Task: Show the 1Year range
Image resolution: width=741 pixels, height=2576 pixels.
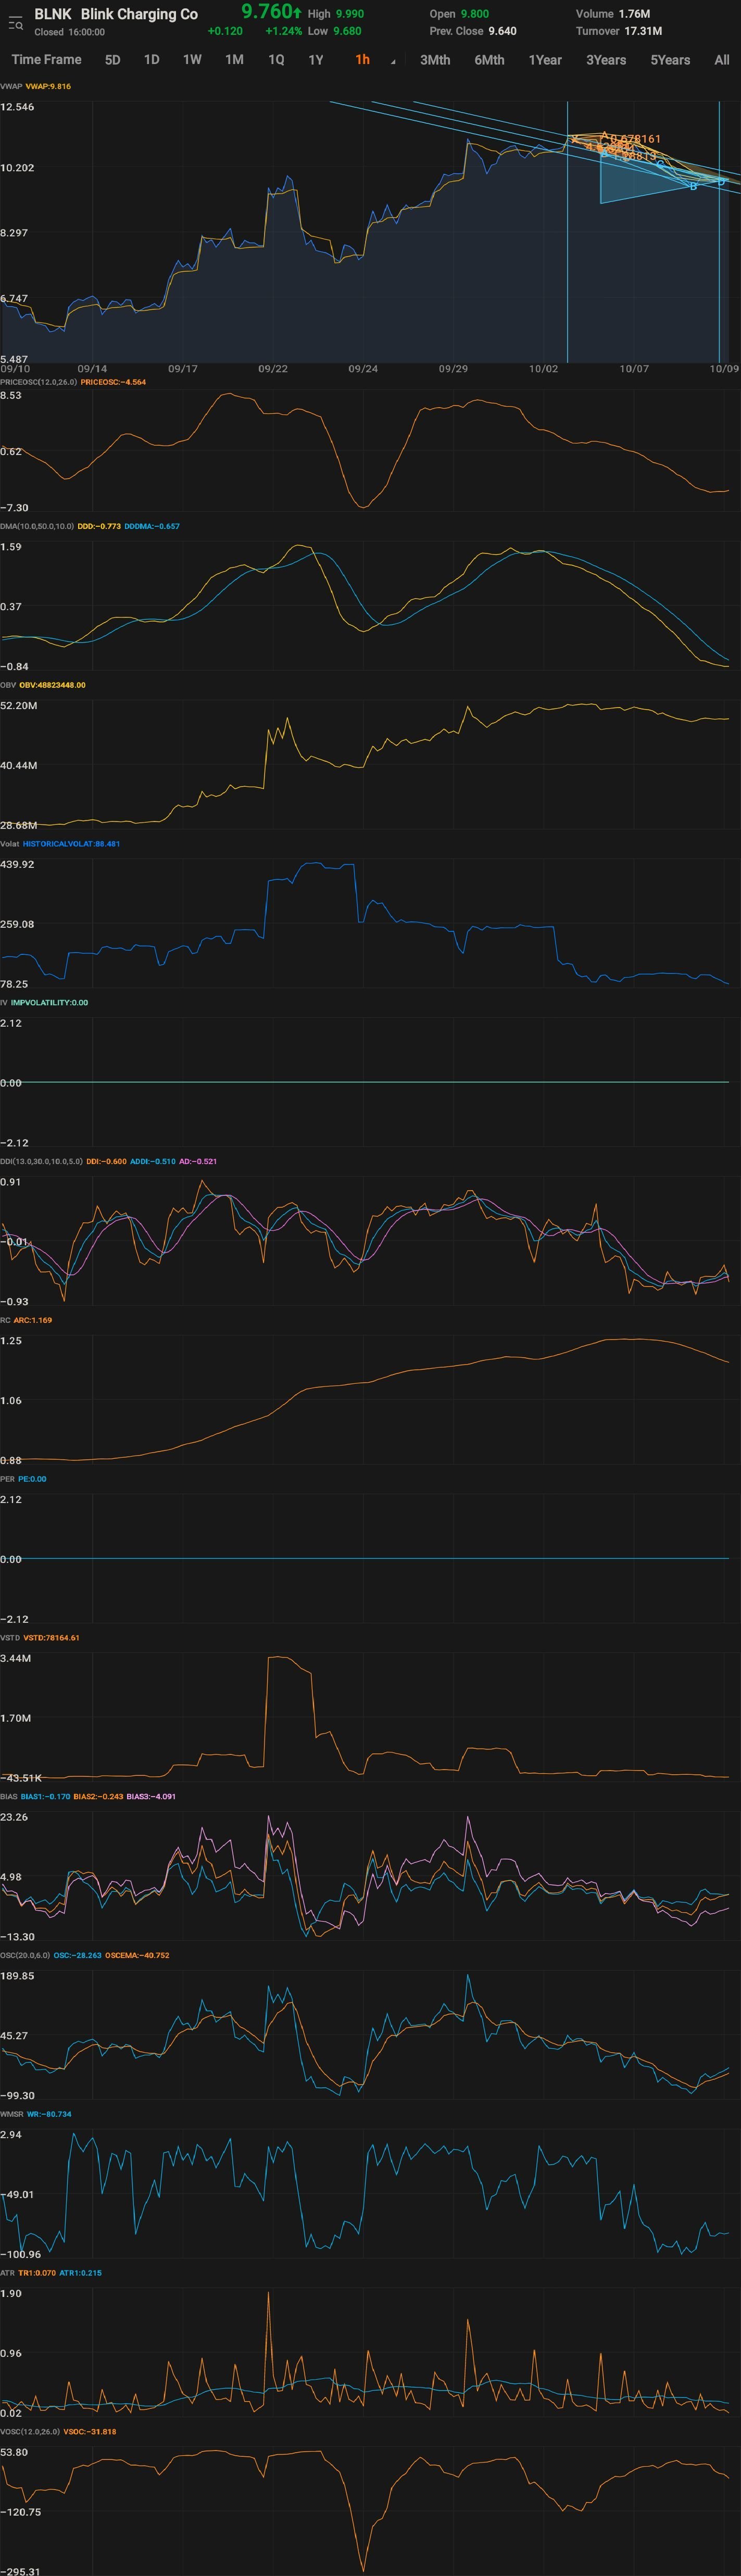Action: click(x=545, y=60)
